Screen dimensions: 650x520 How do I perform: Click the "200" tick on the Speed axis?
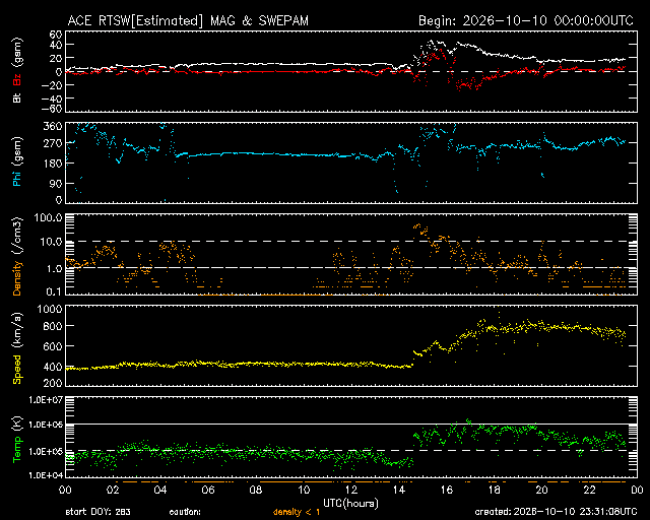(x=53, y=383)
